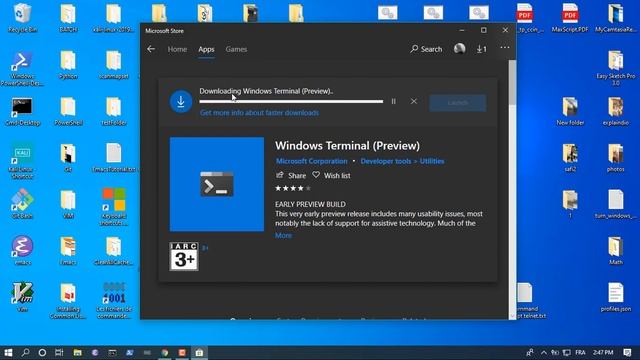The image size is (640, 360).
Task: Open the Home tab in Microsoft Store
Action: 177,49
